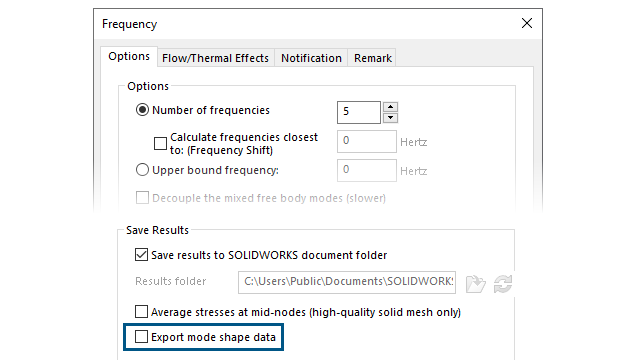This screenshot has height=360, width=640.
Task: Click the Save Results group label
Action: click(157, 230)
